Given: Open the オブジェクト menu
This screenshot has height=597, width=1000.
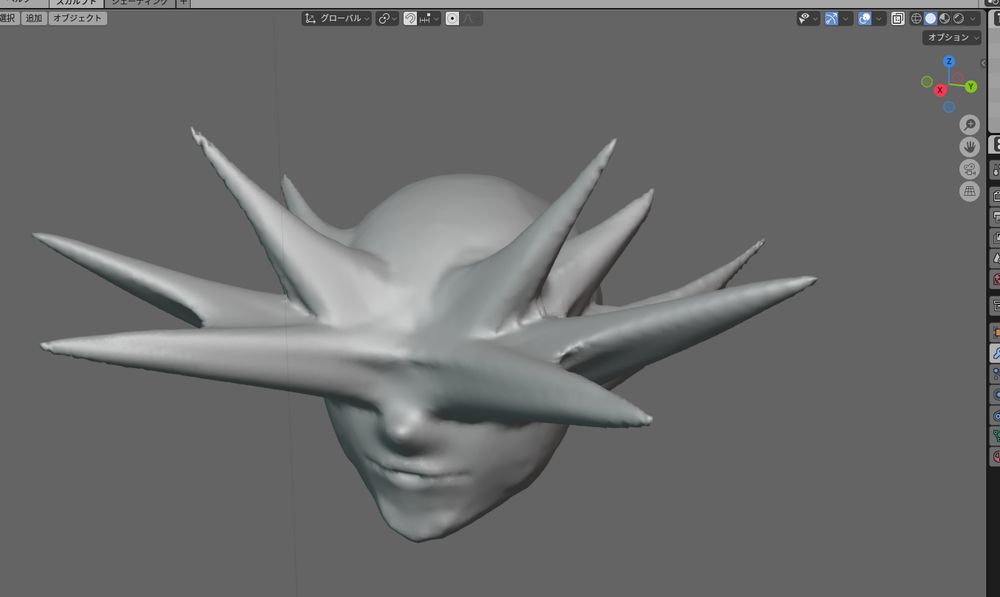Looking at the screenshot, I should 77,18.
